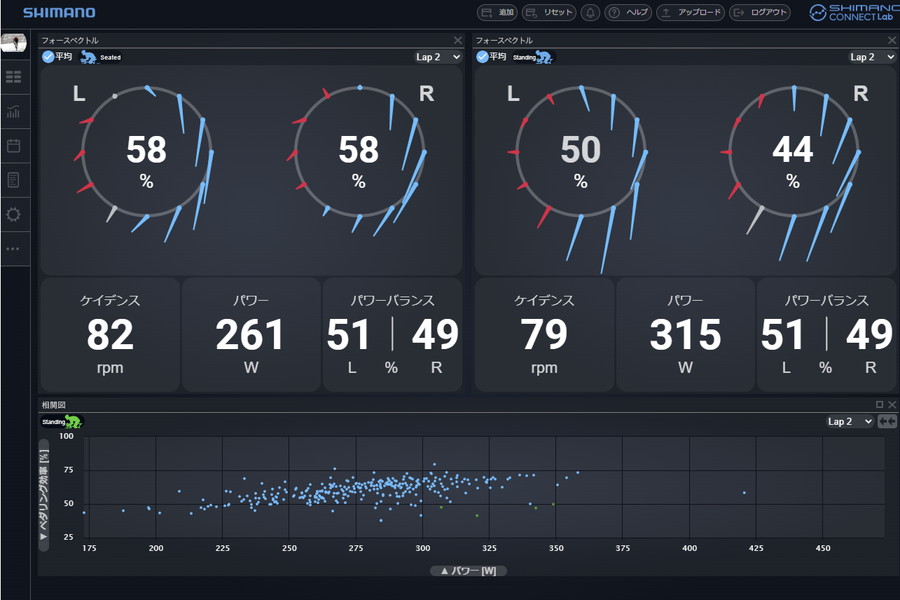Open the パワー [W] x-axis selector
900x600 pixels.
pos(469,571)
